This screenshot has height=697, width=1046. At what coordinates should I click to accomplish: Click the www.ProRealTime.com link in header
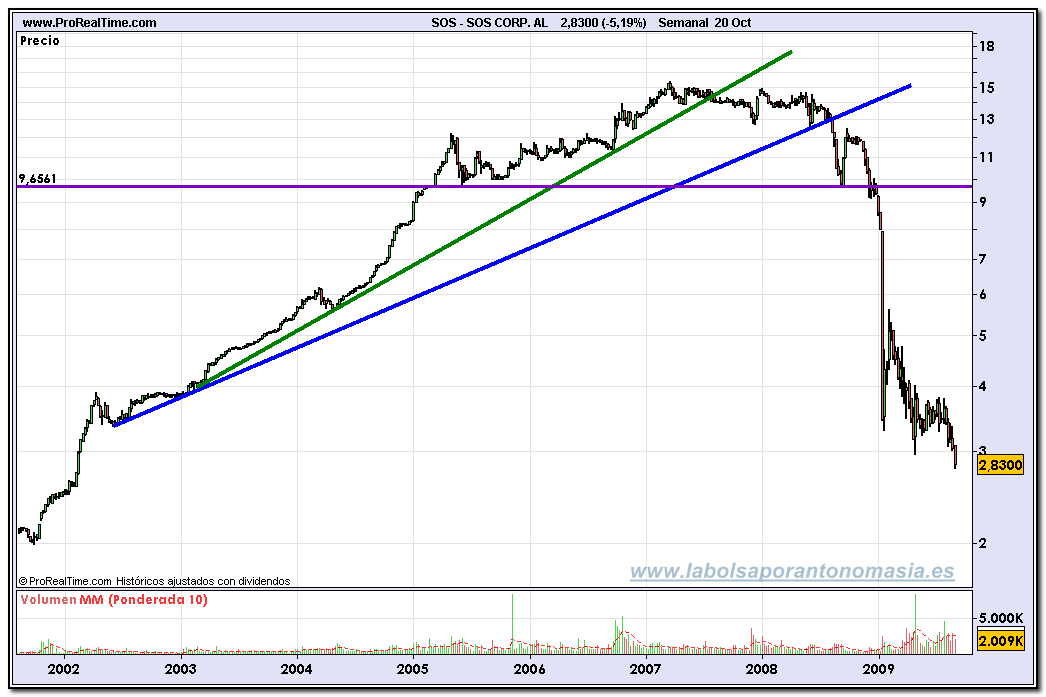[89, 22]
